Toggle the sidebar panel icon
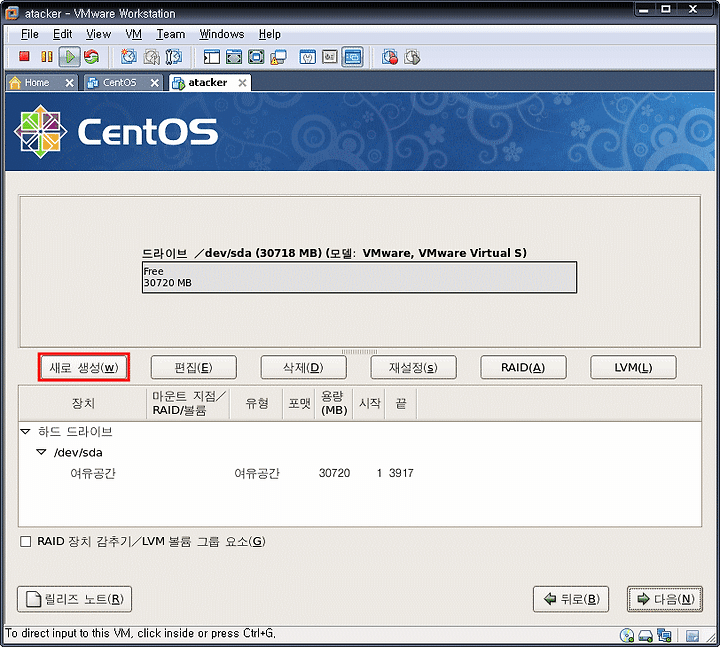Image resolution: width=720 pixels, height=647 pixels. [x=212, y=57]
